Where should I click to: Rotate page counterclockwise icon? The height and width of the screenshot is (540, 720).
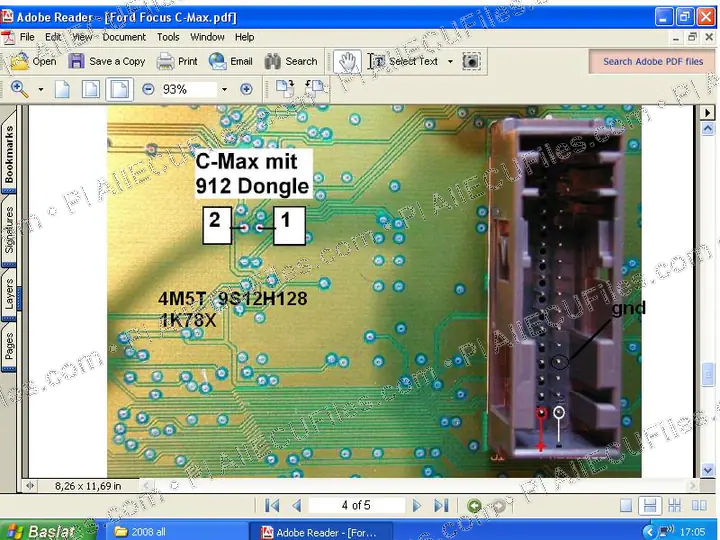[315, 88]
